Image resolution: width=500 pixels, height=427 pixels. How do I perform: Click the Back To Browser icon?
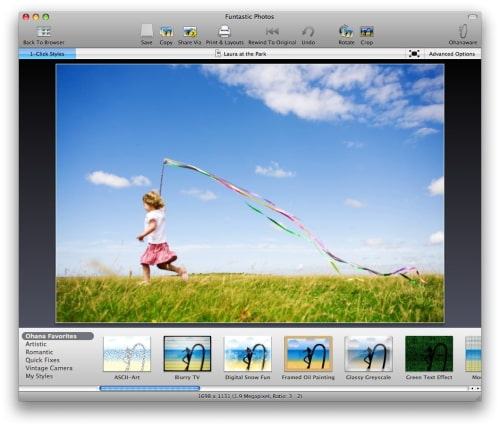coord(44,32)
